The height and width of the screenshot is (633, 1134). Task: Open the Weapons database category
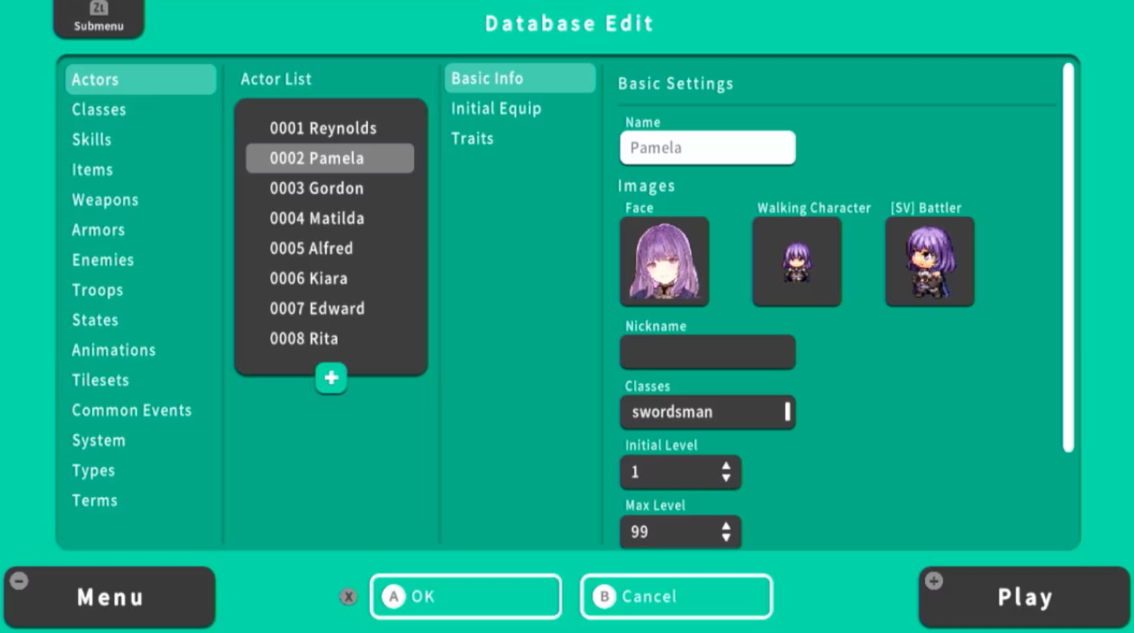[x=106, y=199]
